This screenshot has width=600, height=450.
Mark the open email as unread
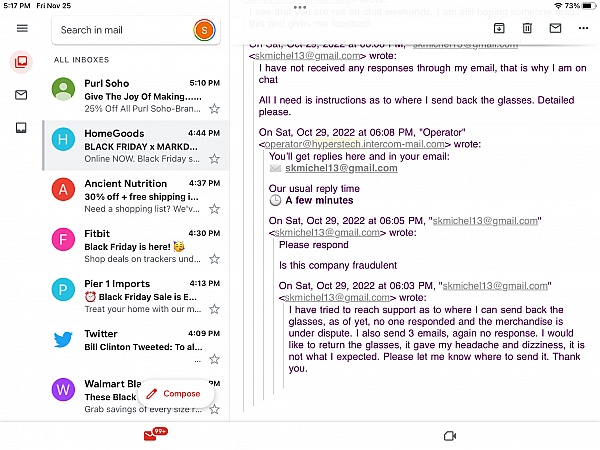pyautogui.click(x=555, y=28)
